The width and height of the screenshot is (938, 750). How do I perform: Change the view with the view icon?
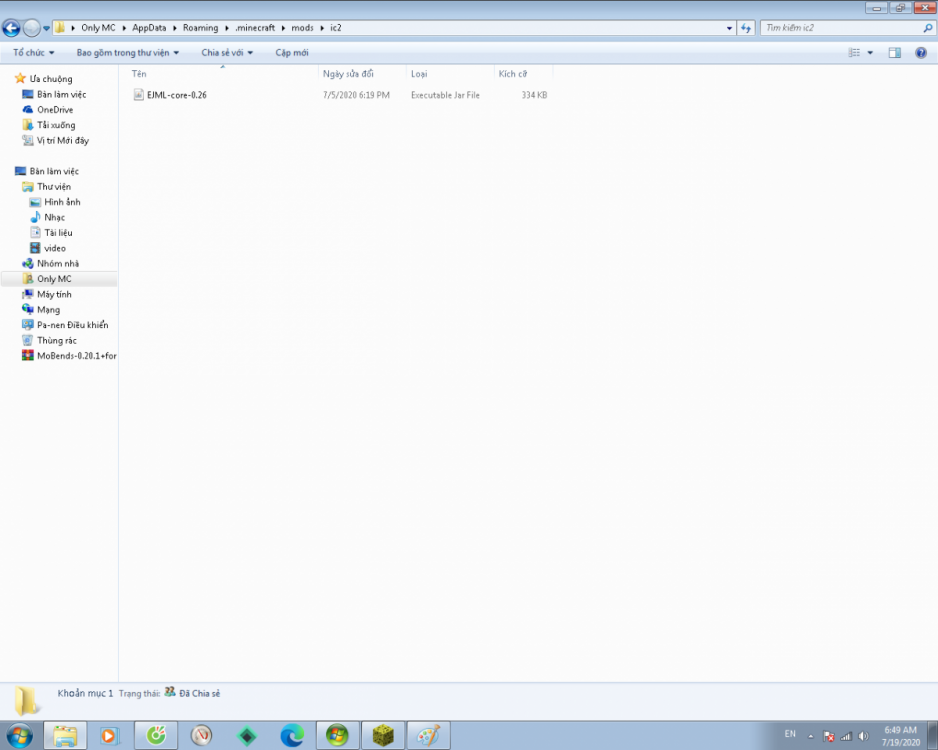pyautogui.click(x=854, y=53)
